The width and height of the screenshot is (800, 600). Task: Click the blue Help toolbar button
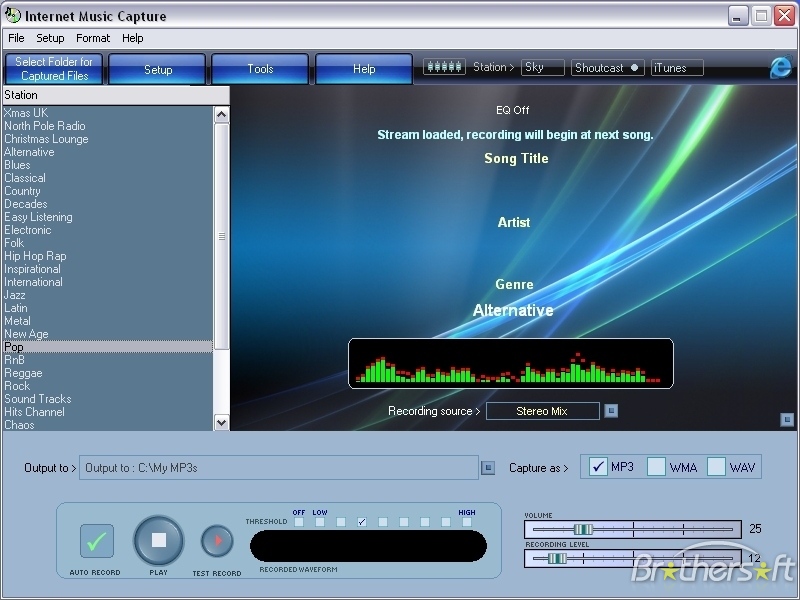tap(364, 69)
